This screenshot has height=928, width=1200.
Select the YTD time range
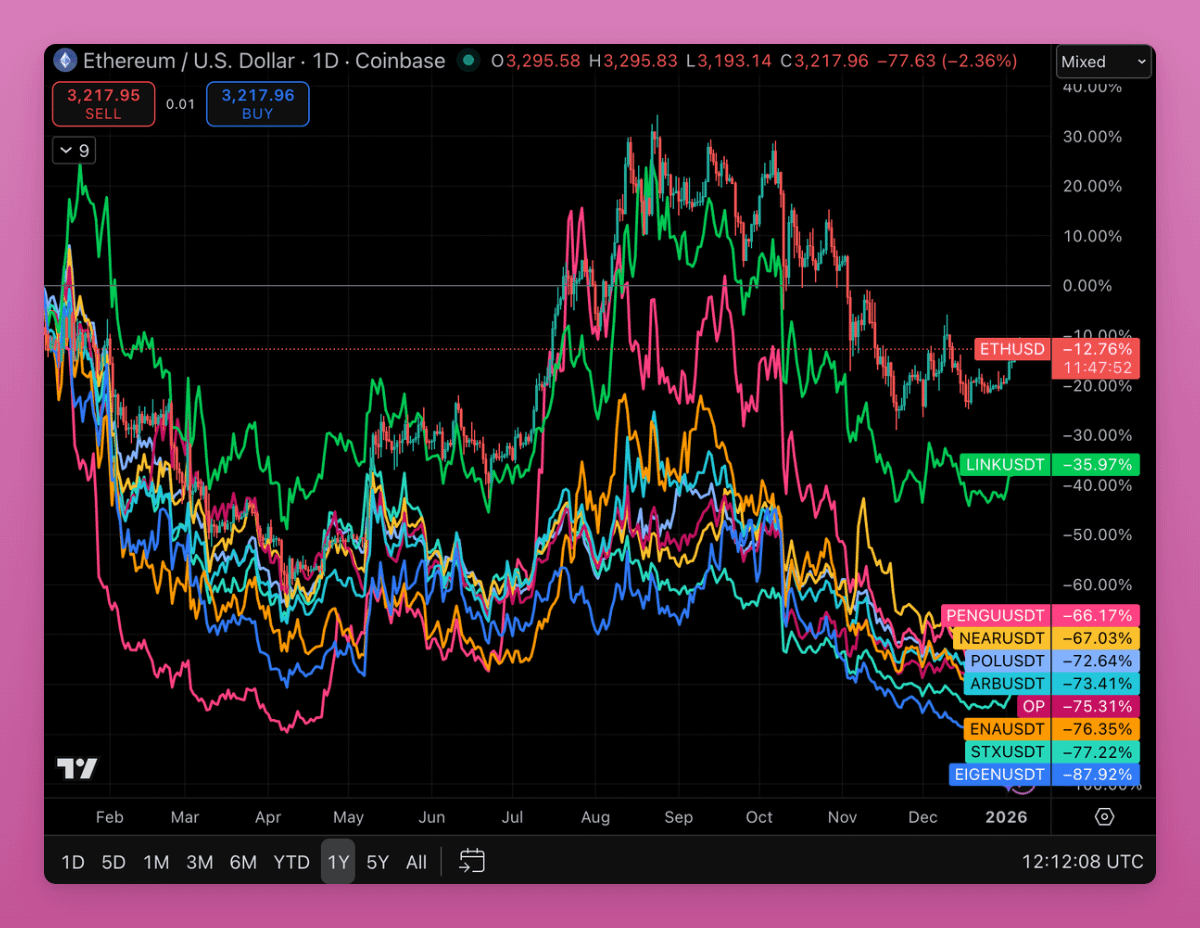291,862
